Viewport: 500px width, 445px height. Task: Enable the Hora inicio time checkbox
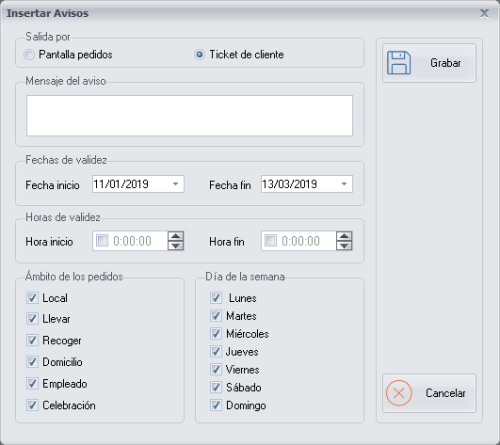(x=102, y=240)
